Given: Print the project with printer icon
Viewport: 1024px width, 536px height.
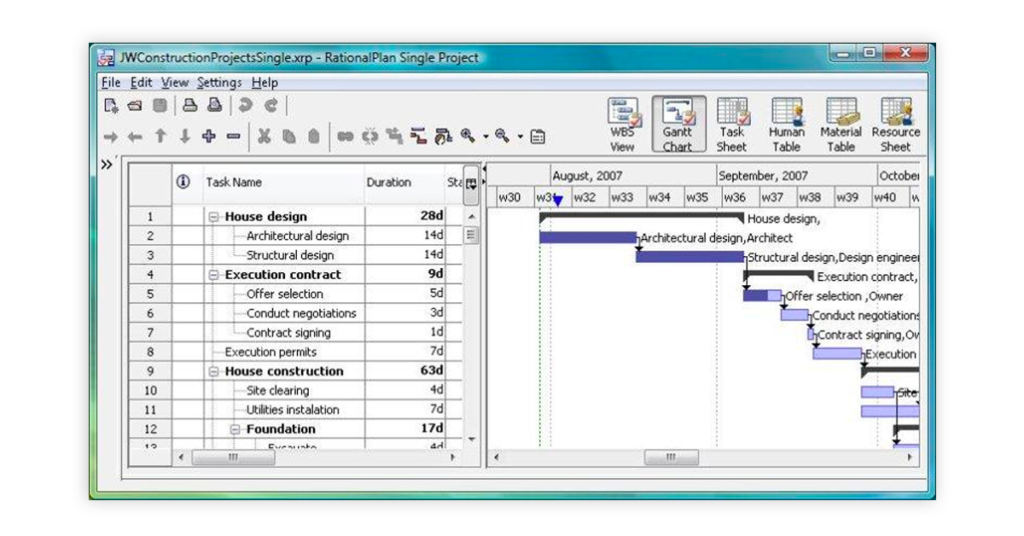Looking at the screenshot, I should point(189,106).
